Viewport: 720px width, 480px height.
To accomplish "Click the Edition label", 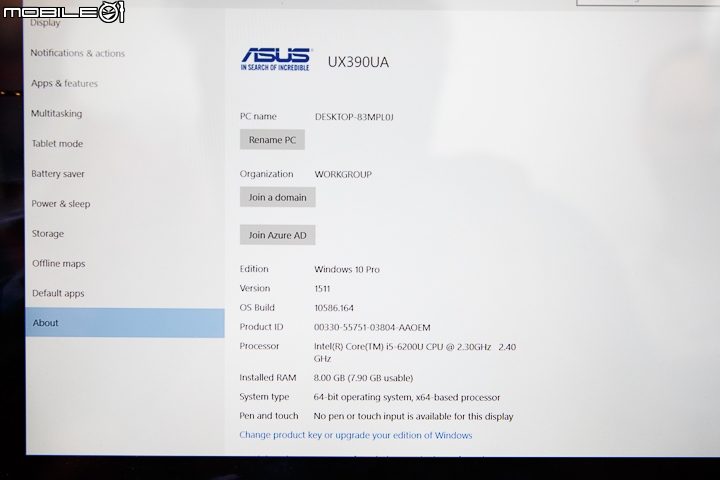I will pyautogui.click(x=254, y=269).
